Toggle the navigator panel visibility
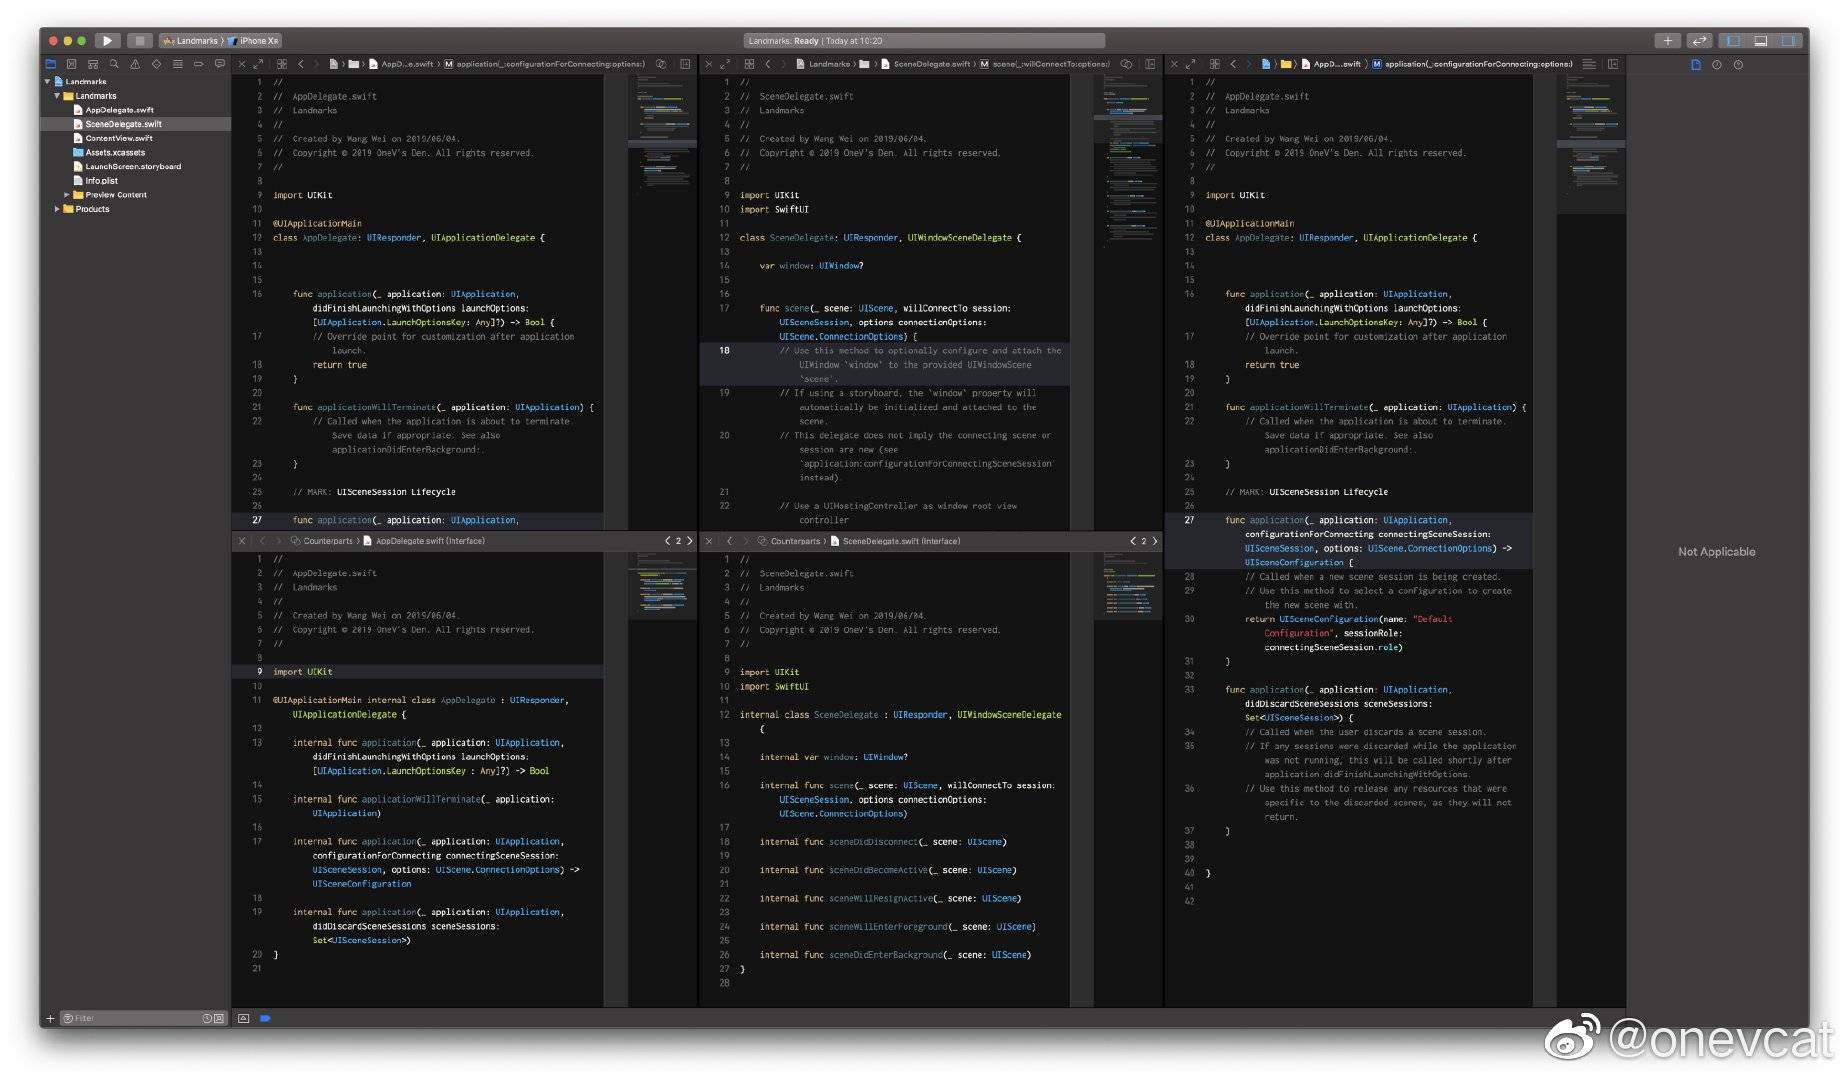 (1733, 41)
